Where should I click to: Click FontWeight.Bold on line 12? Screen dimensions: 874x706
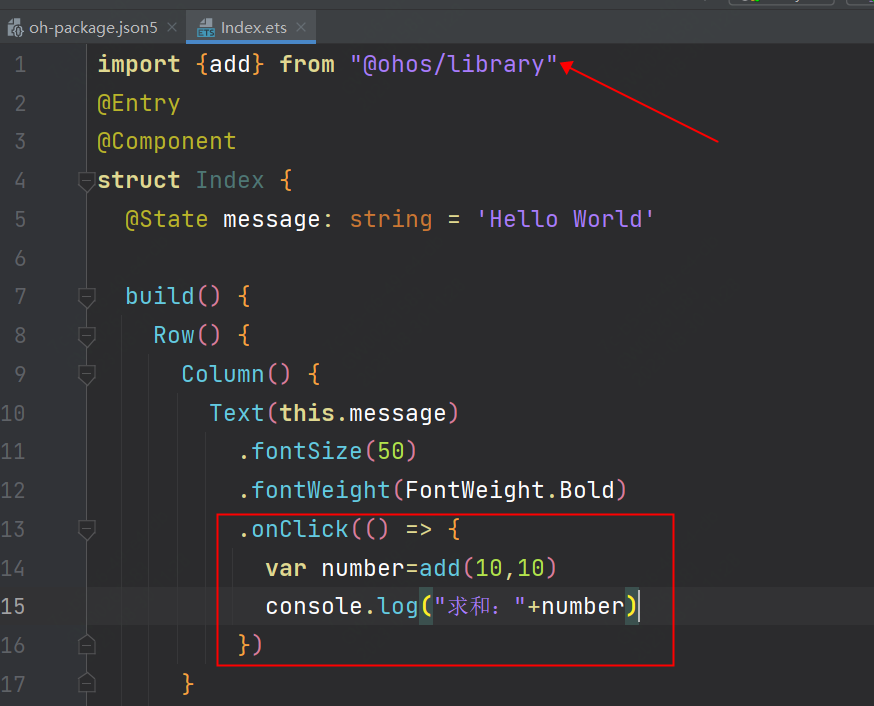tap(509, 490)
